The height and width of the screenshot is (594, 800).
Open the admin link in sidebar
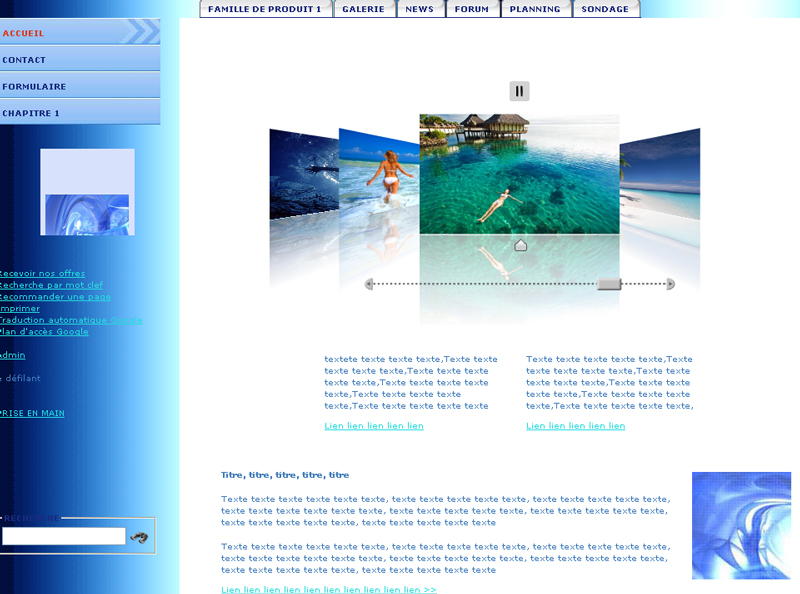click(x=13, y=355)
